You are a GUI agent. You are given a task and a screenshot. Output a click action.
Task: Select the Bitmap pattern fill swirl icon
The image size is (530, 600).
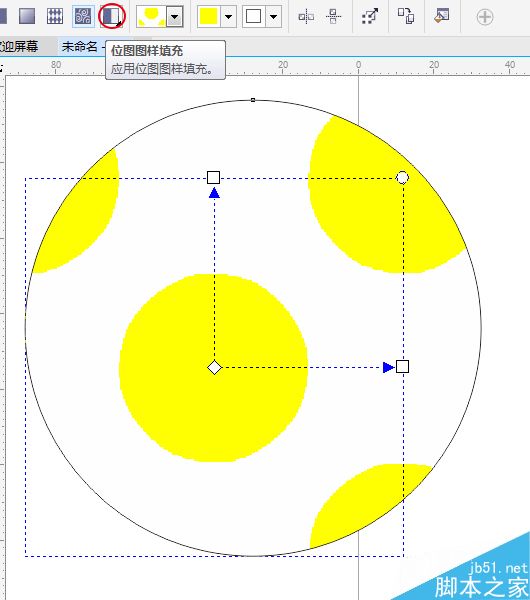pyautogui.click(x=83, y=16)
